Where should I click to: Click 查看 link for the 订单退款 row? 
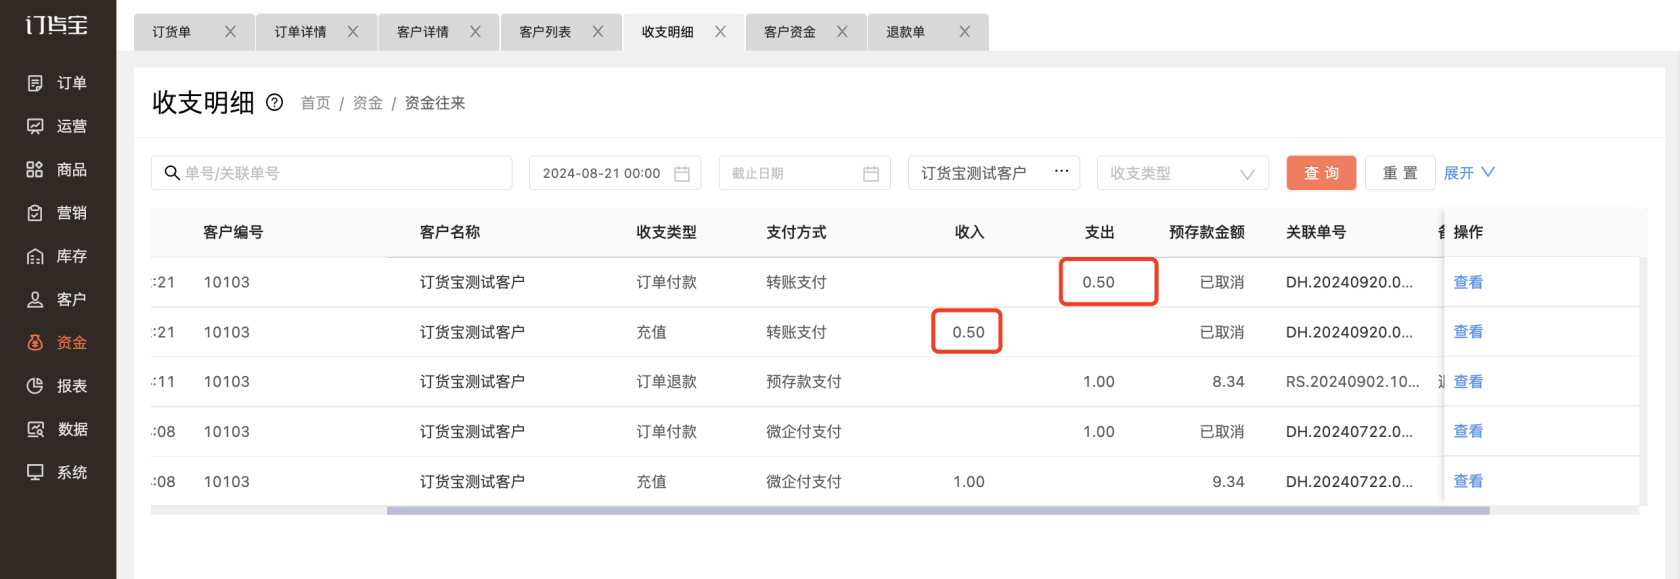click(x=1467, y=382)
